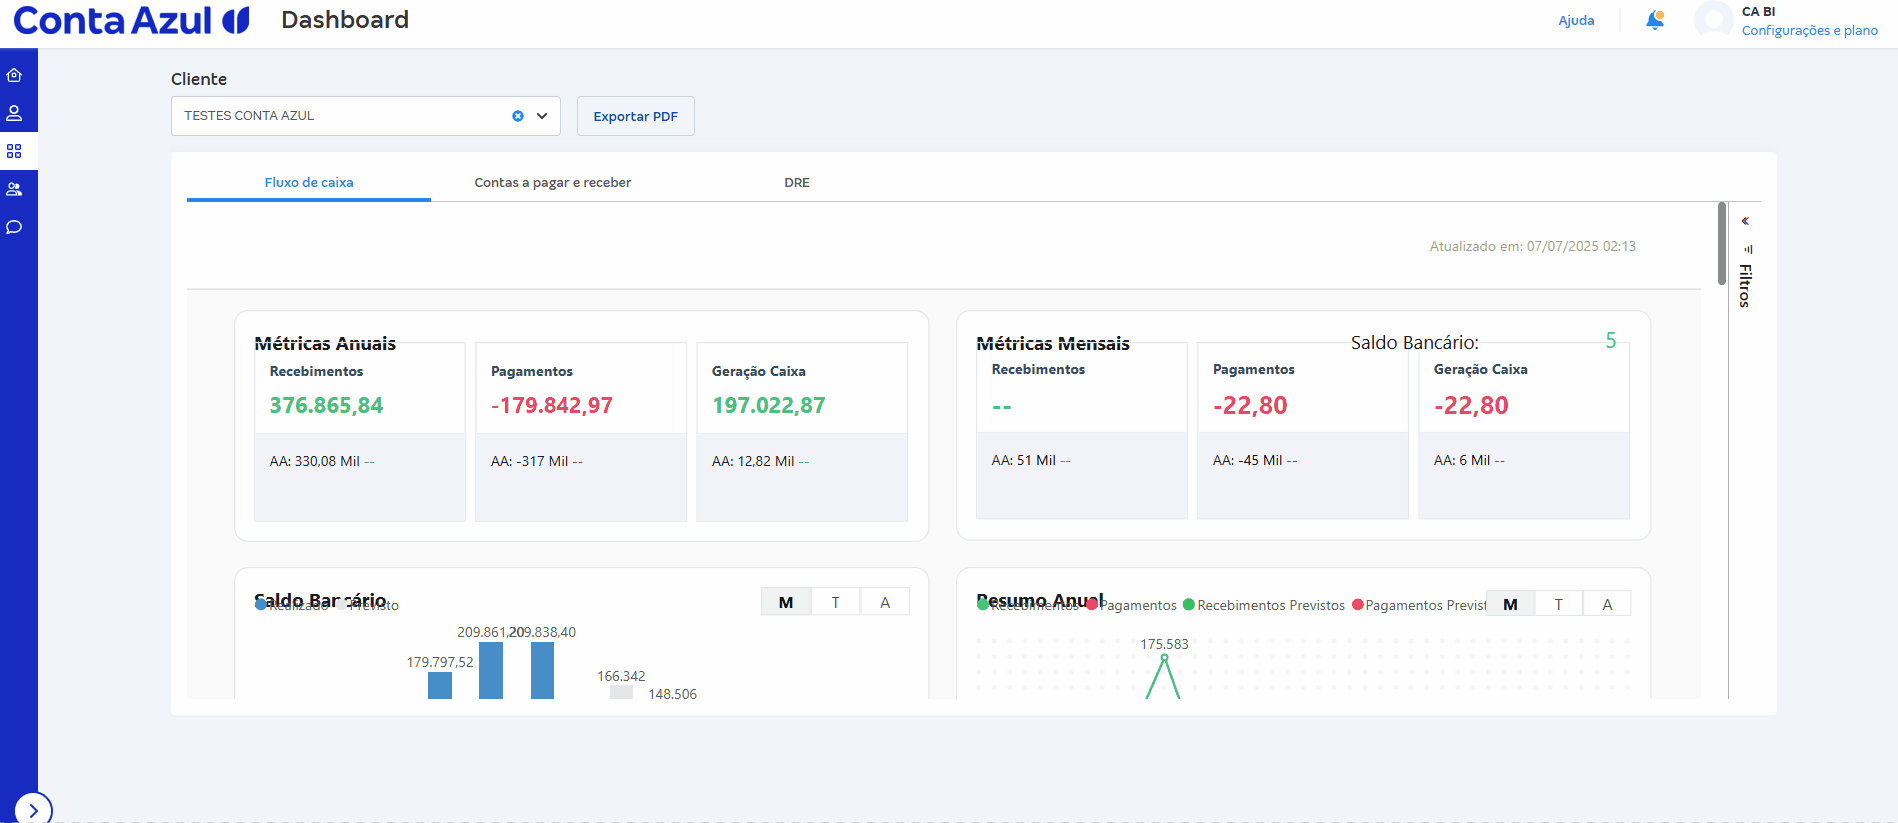
Task: Clear the selected client with the x icon
Action: coord(518,116)
